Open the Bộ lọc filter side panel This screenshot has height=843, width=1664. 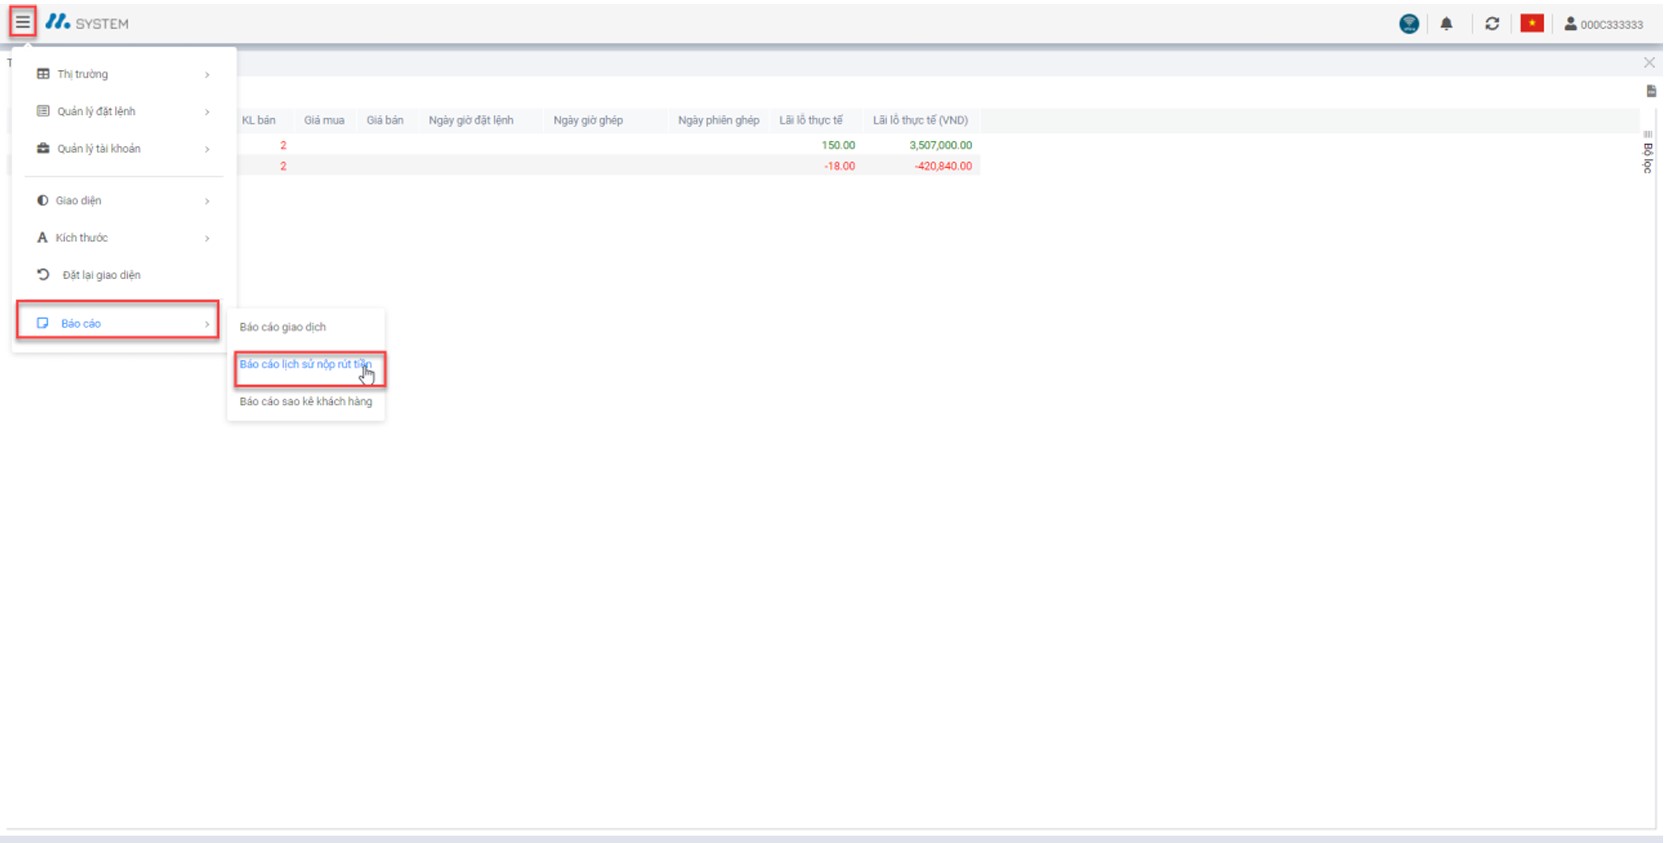click(1648, 155)
